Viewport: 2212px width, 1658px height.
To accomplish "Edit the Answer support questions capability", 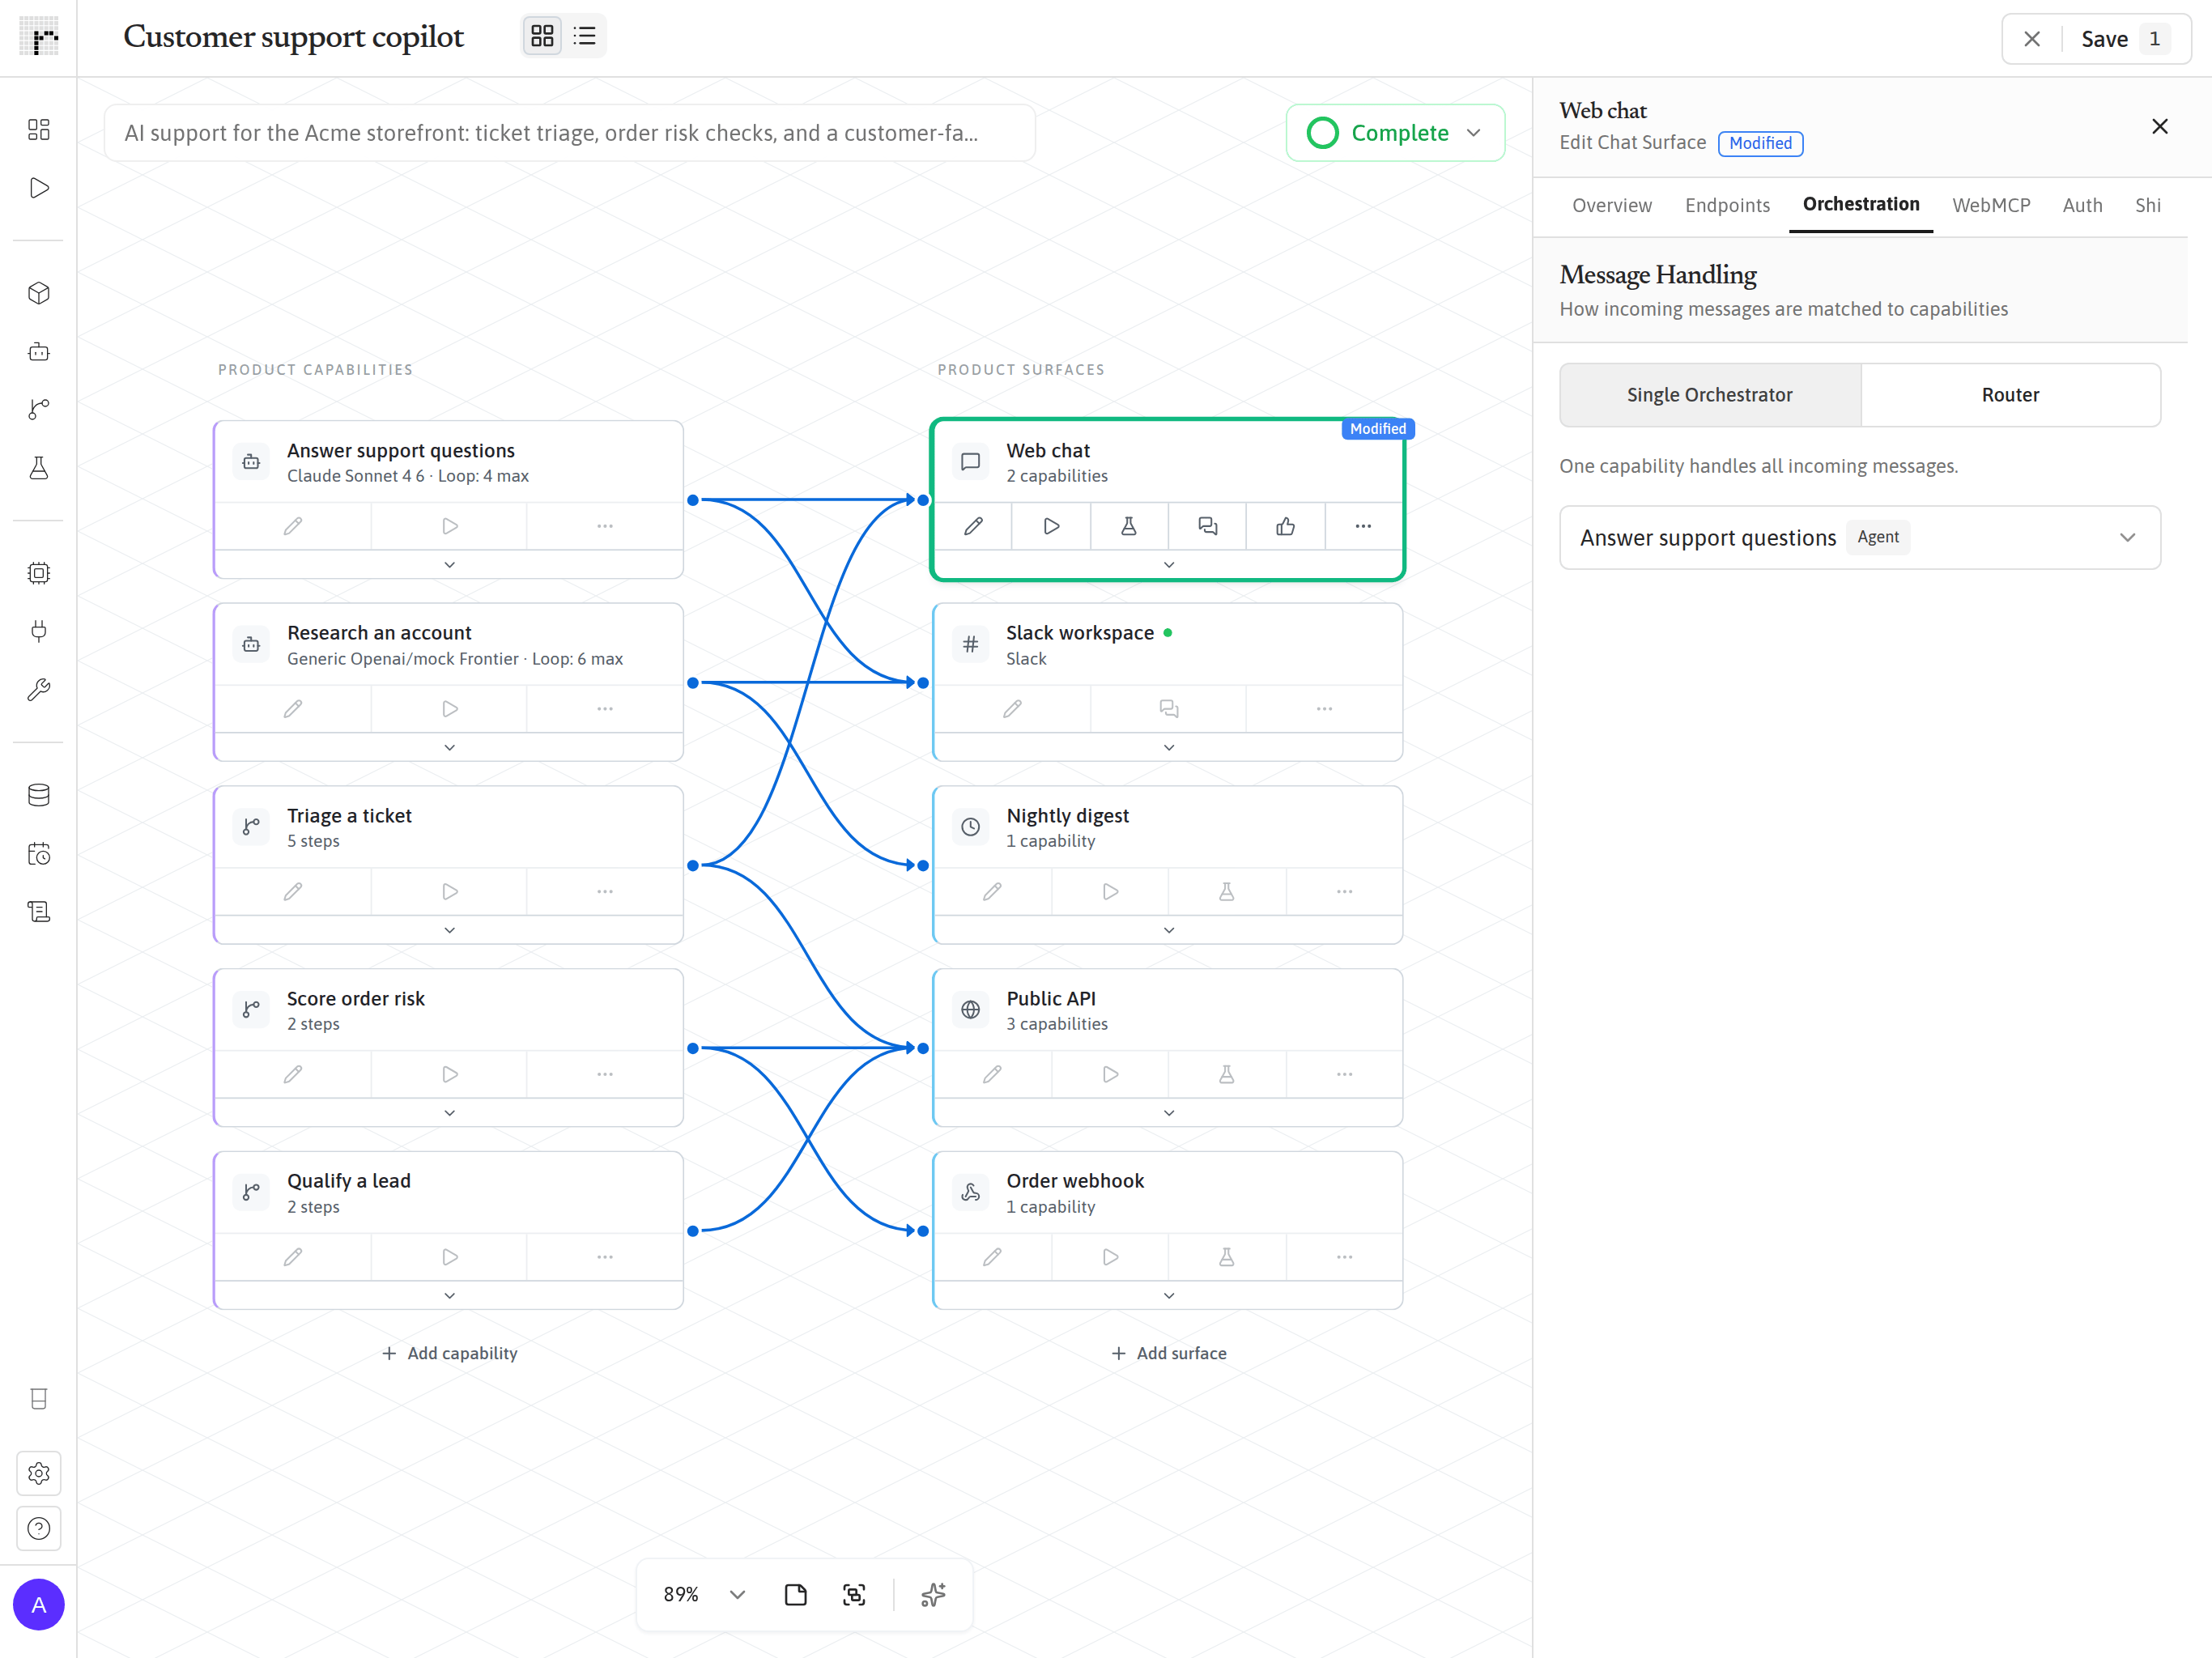I will click(x=293, y=526).
